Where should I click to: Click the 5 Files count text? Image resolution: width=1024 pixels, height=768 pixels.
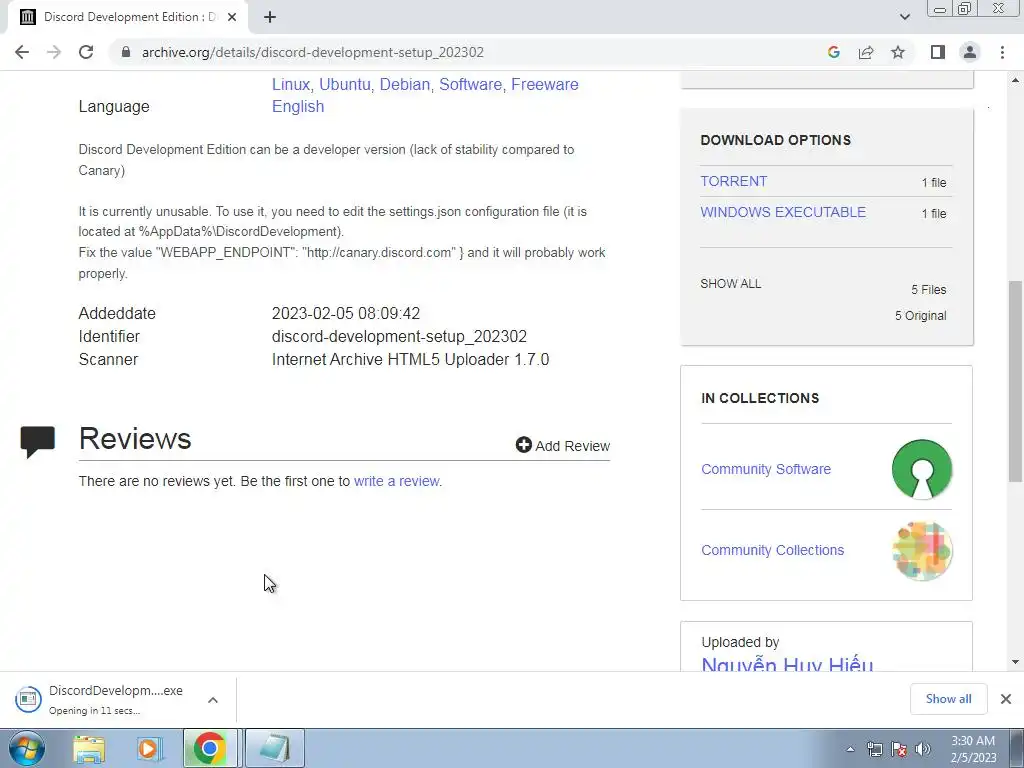coord(929,289)
